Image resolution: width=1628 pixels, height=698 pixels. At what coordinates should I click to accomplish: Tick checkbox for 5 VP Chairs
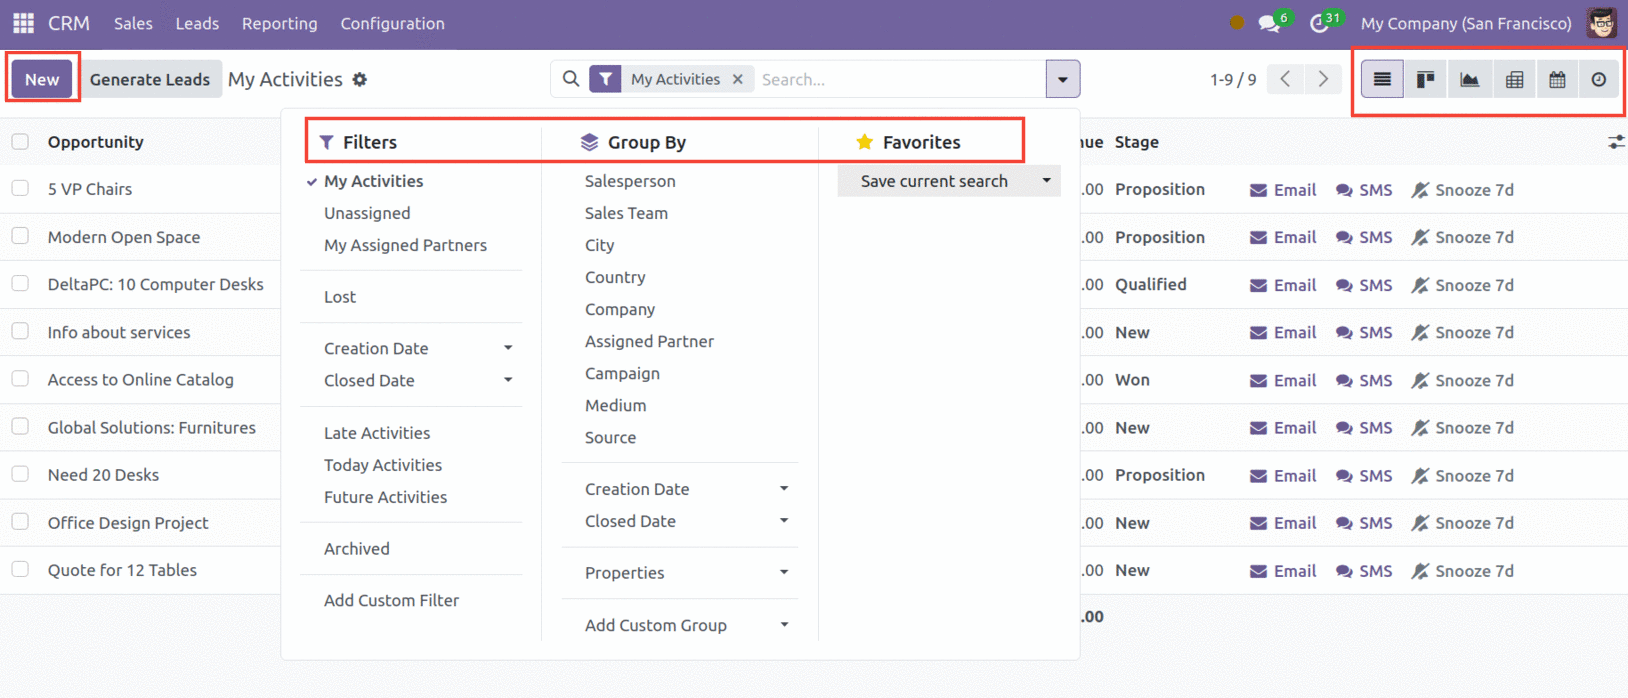(20, 188)
